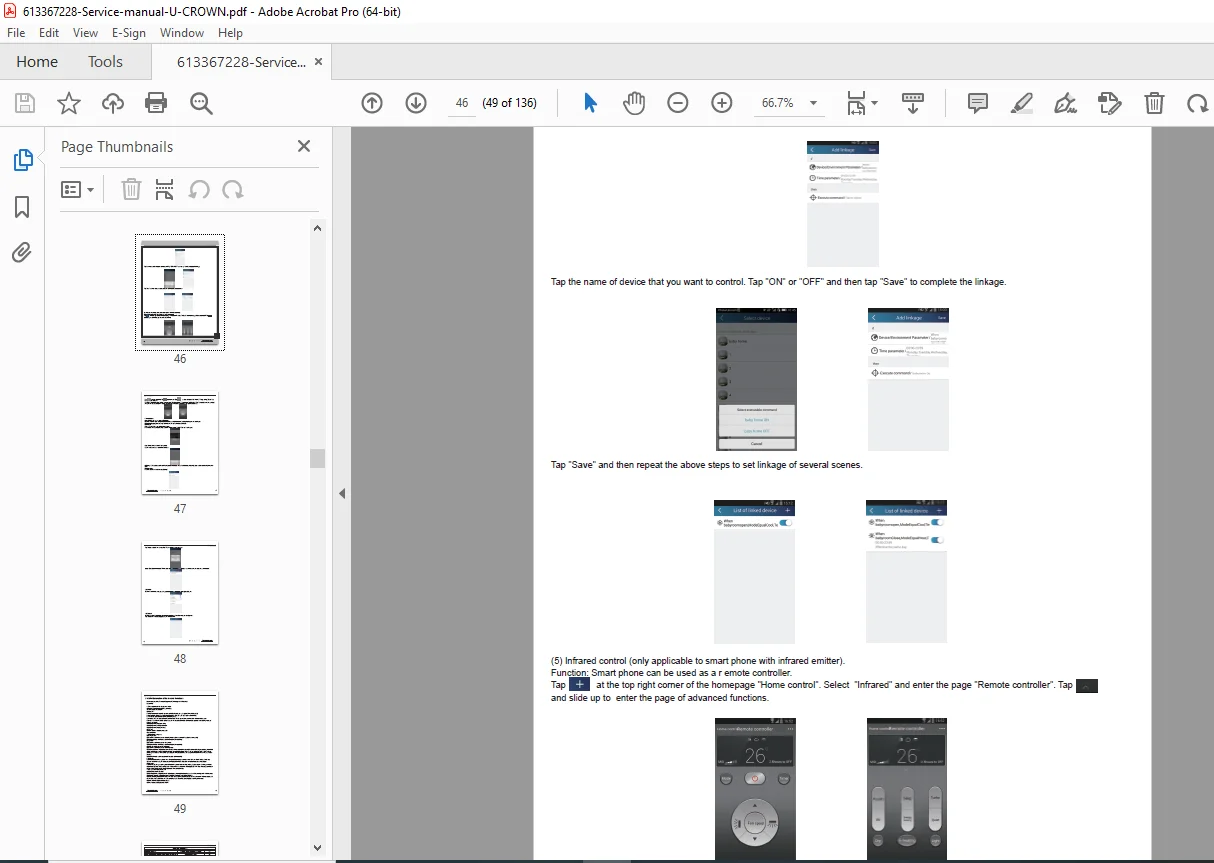
Task: Click the read mode keyboard icon
Action: (x=913, y=103)
